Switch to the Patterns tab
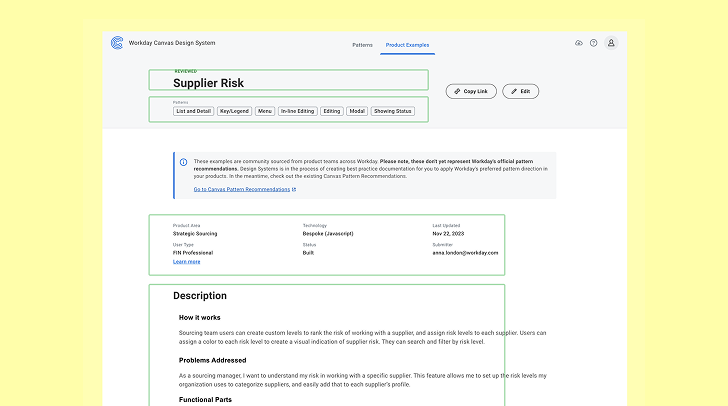728x406 pixels. tap(362, 45)
